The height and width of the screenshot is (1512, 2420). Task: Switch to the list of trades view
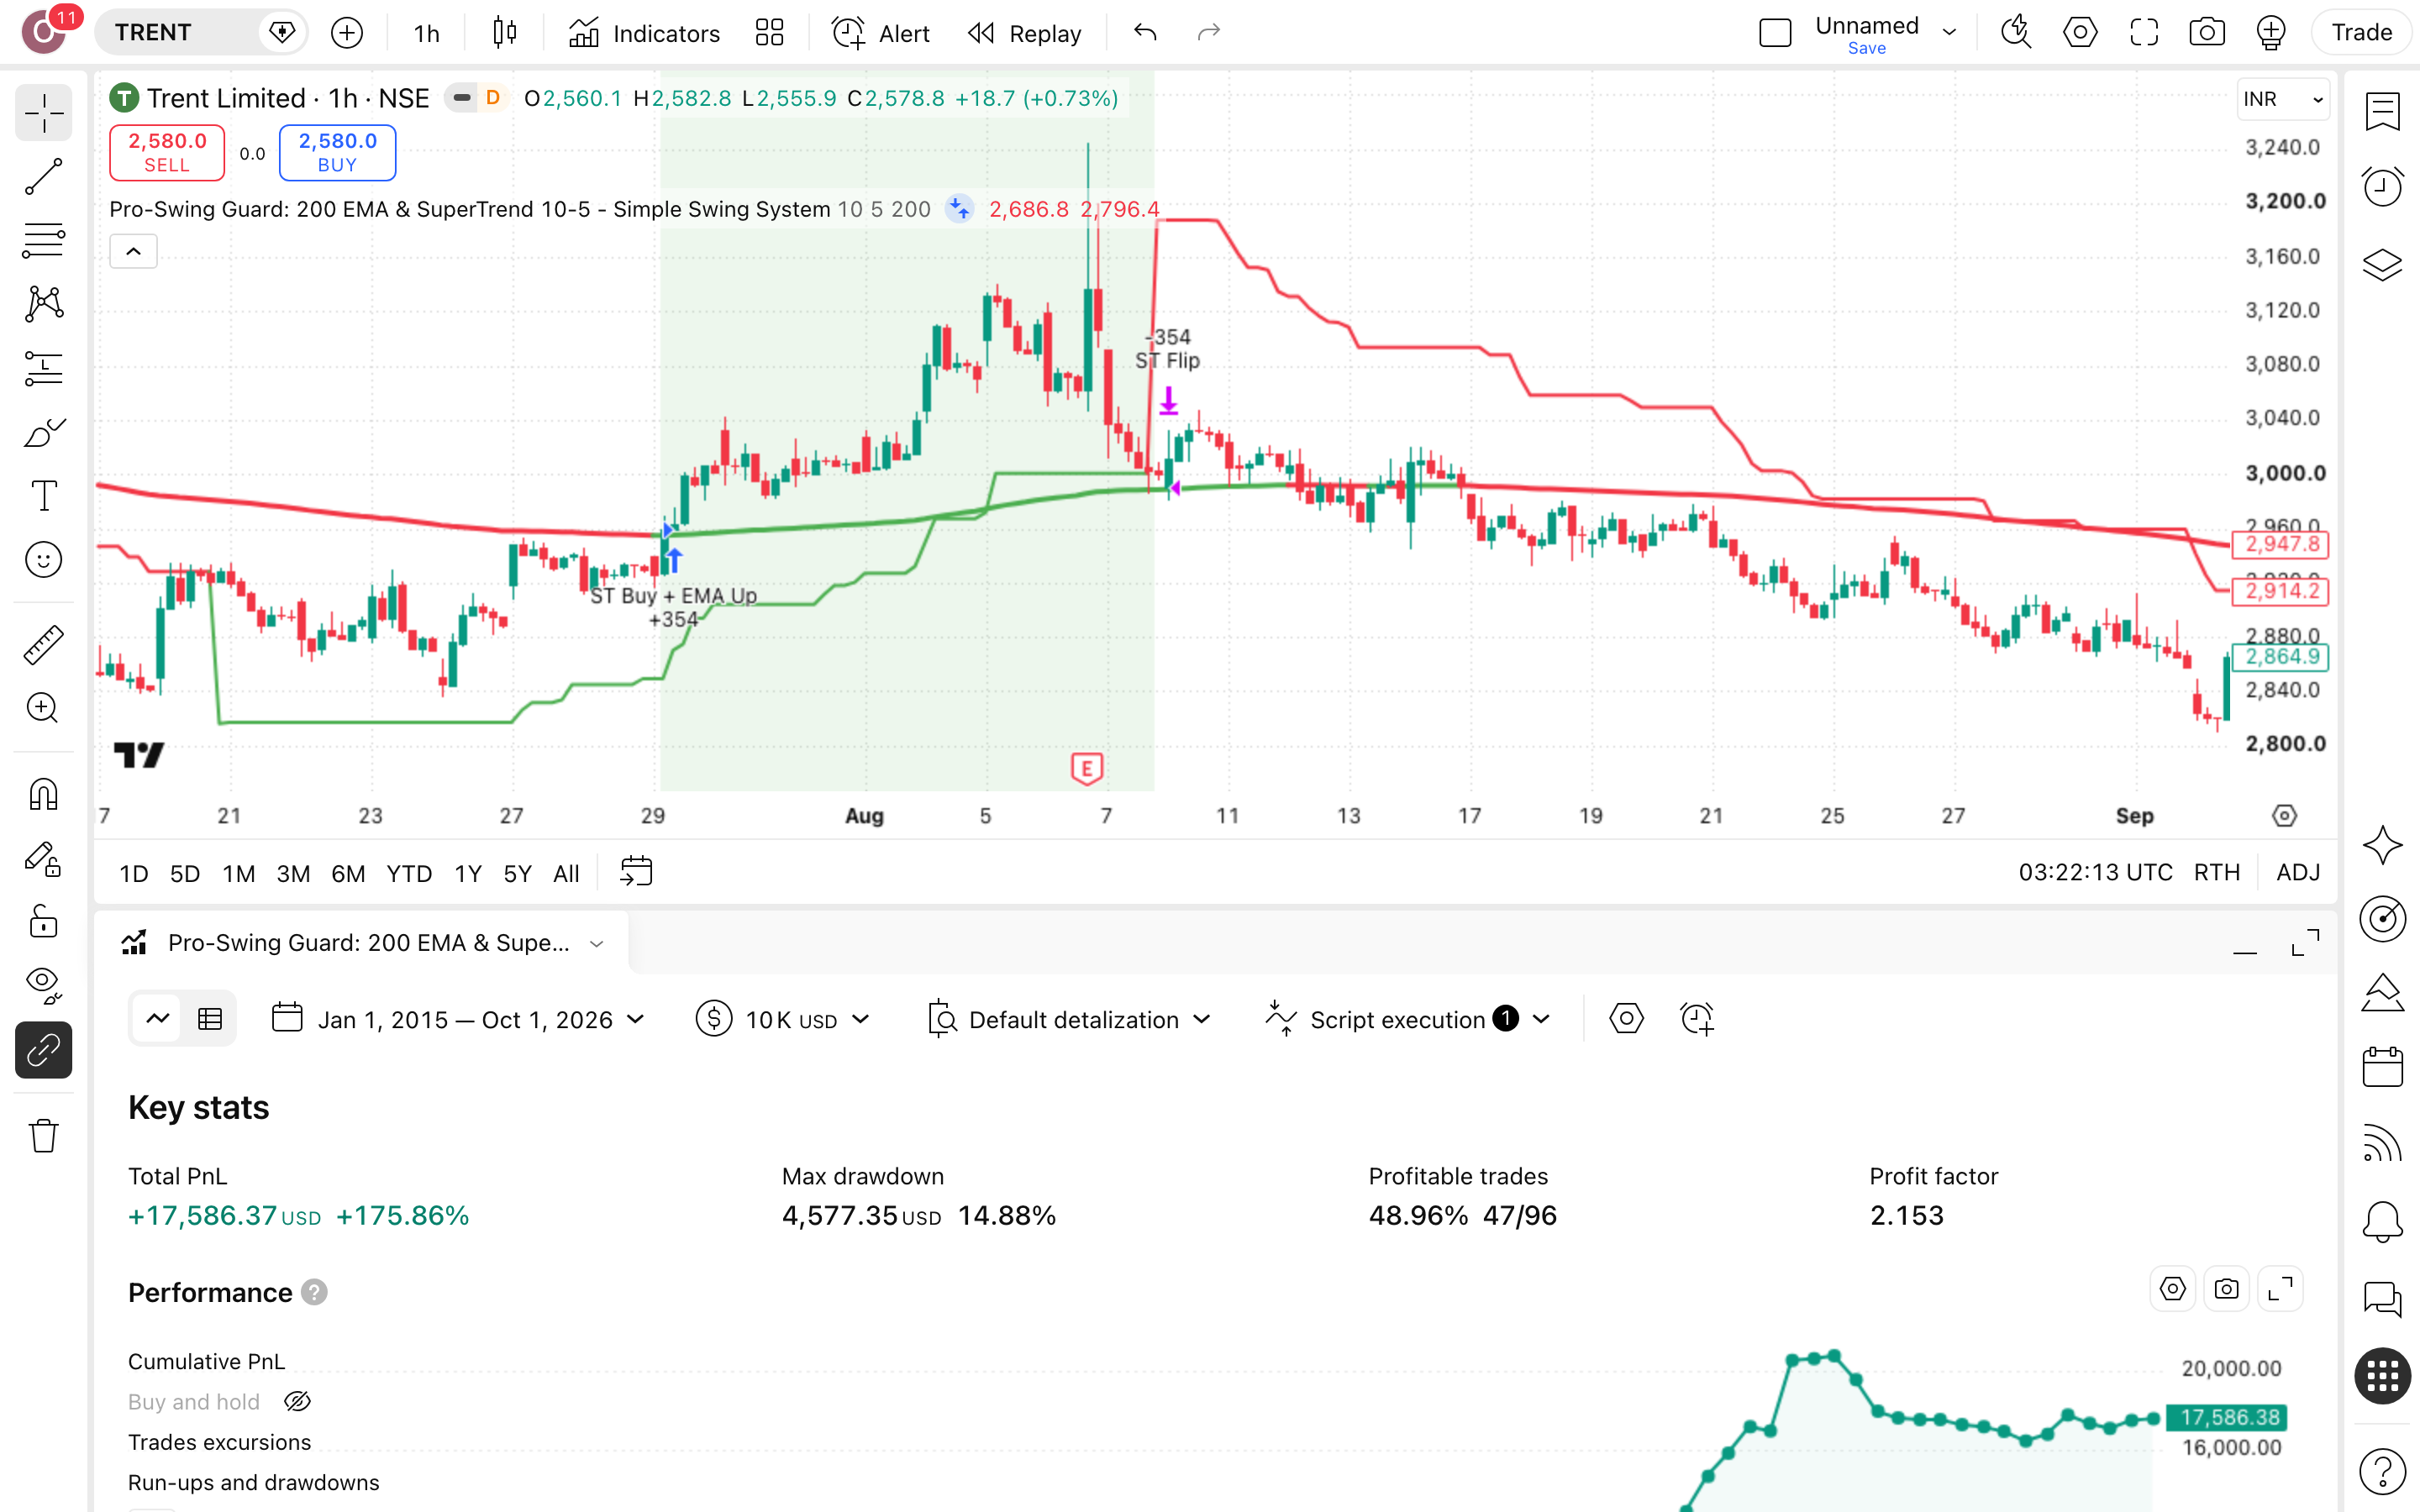(210, 1019)
